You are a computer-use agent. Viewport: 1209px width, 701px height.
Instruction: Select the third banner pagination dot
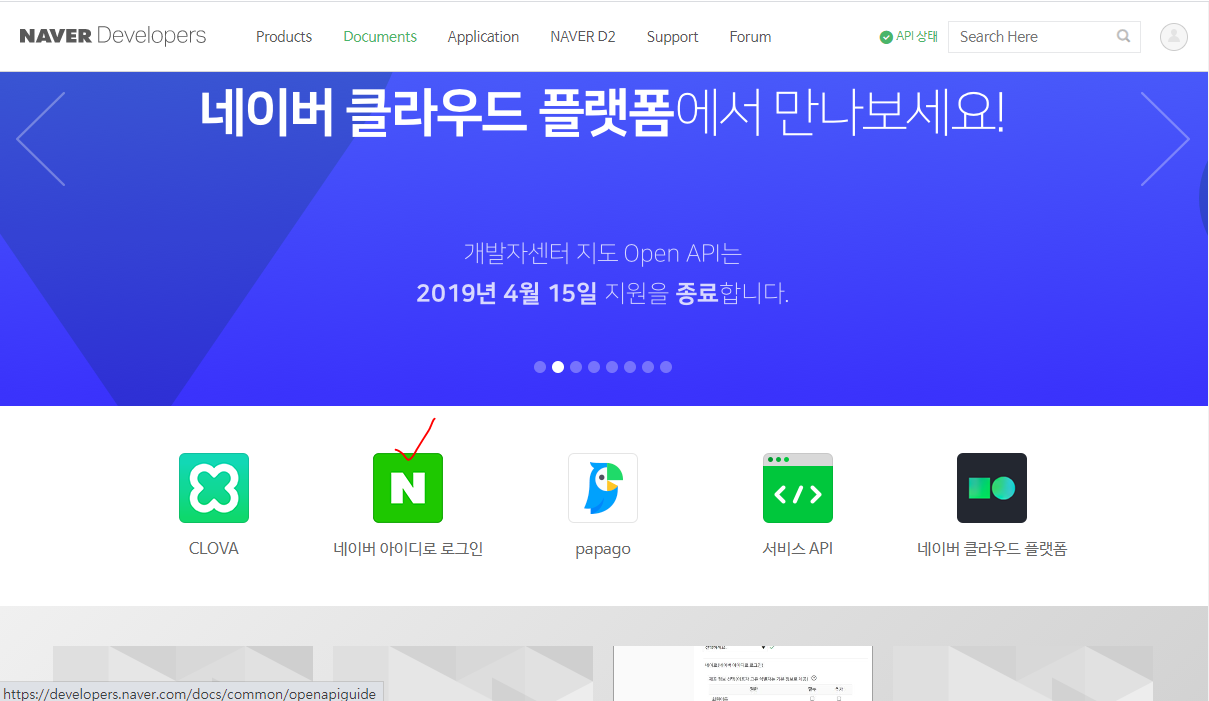pyautogui.click(x=576, y=367)
